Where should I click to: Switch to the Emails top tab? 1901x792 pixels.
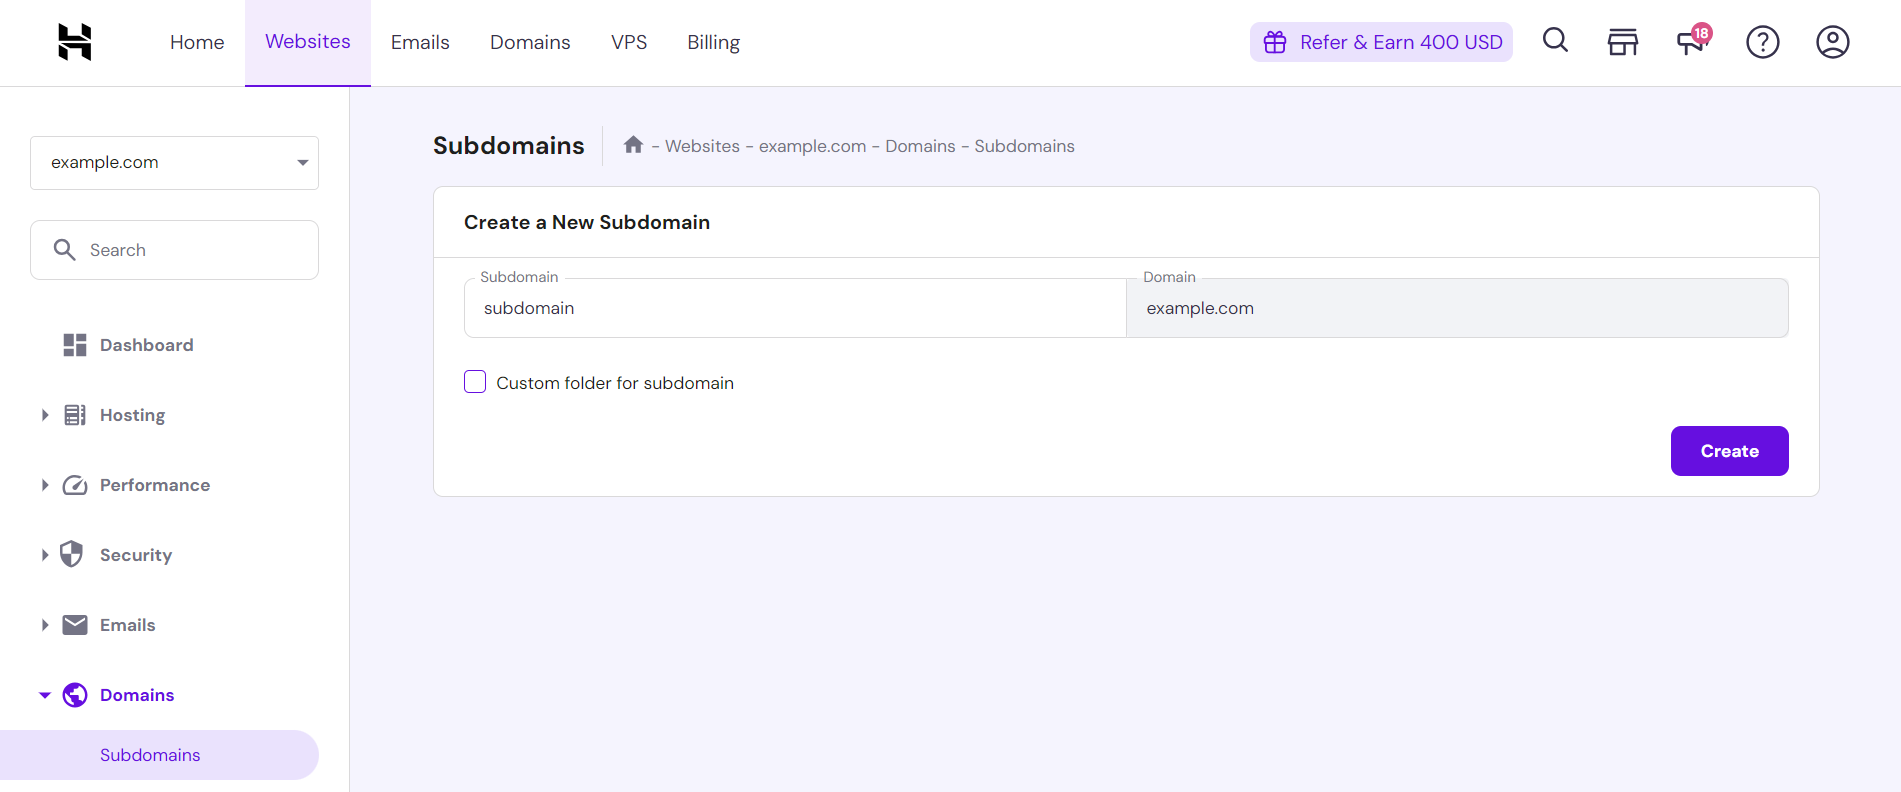420,42
